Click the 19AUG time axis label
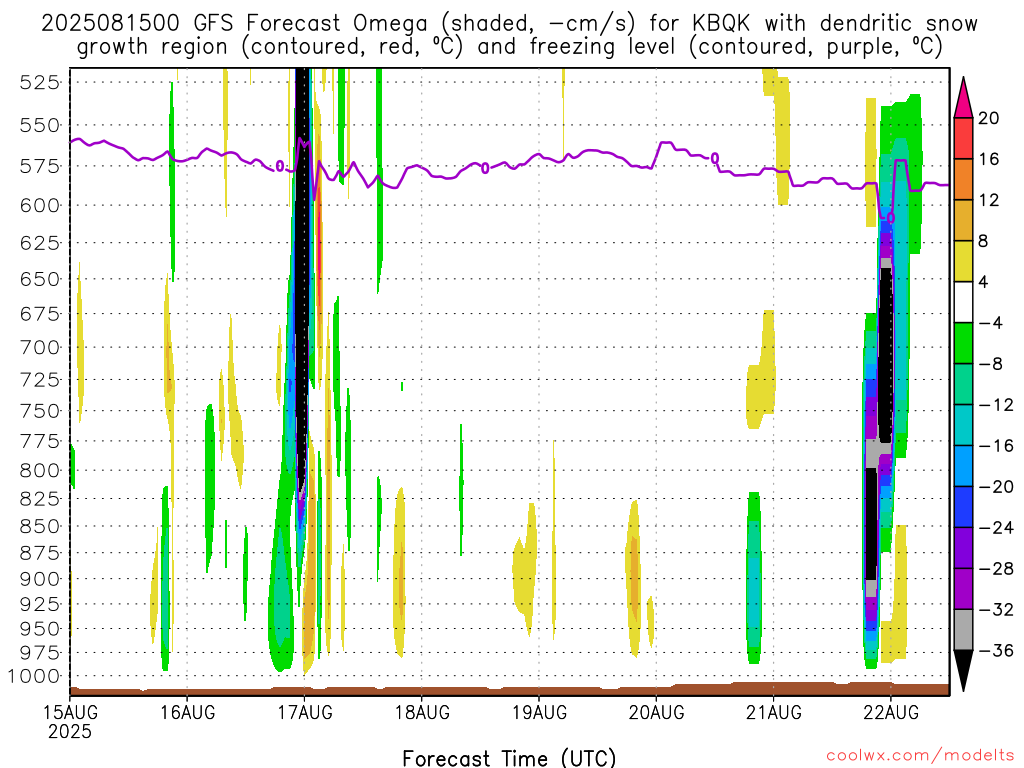 pyautogui.click(x=539, y=712)
